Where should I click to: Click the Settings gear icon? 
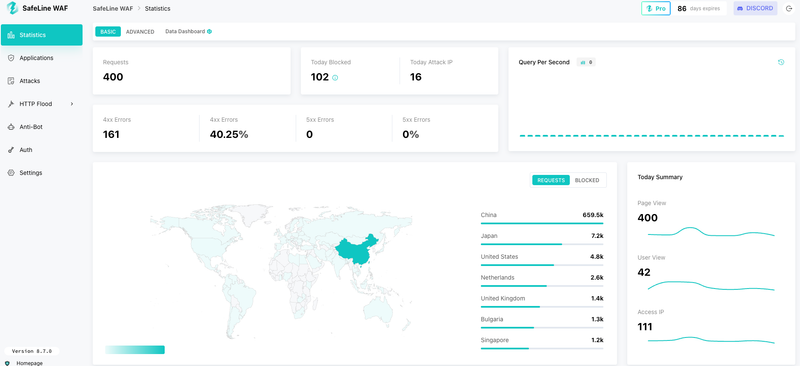[11, 173]
